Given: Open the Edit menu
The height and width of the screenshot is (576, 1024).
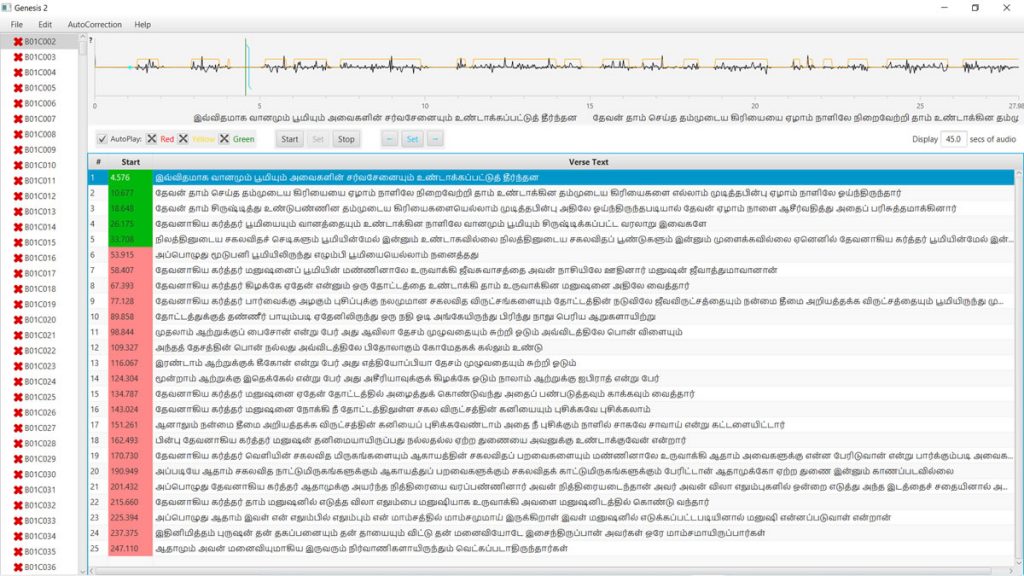Looking at the screenshot, I should (x=45, y=24).
